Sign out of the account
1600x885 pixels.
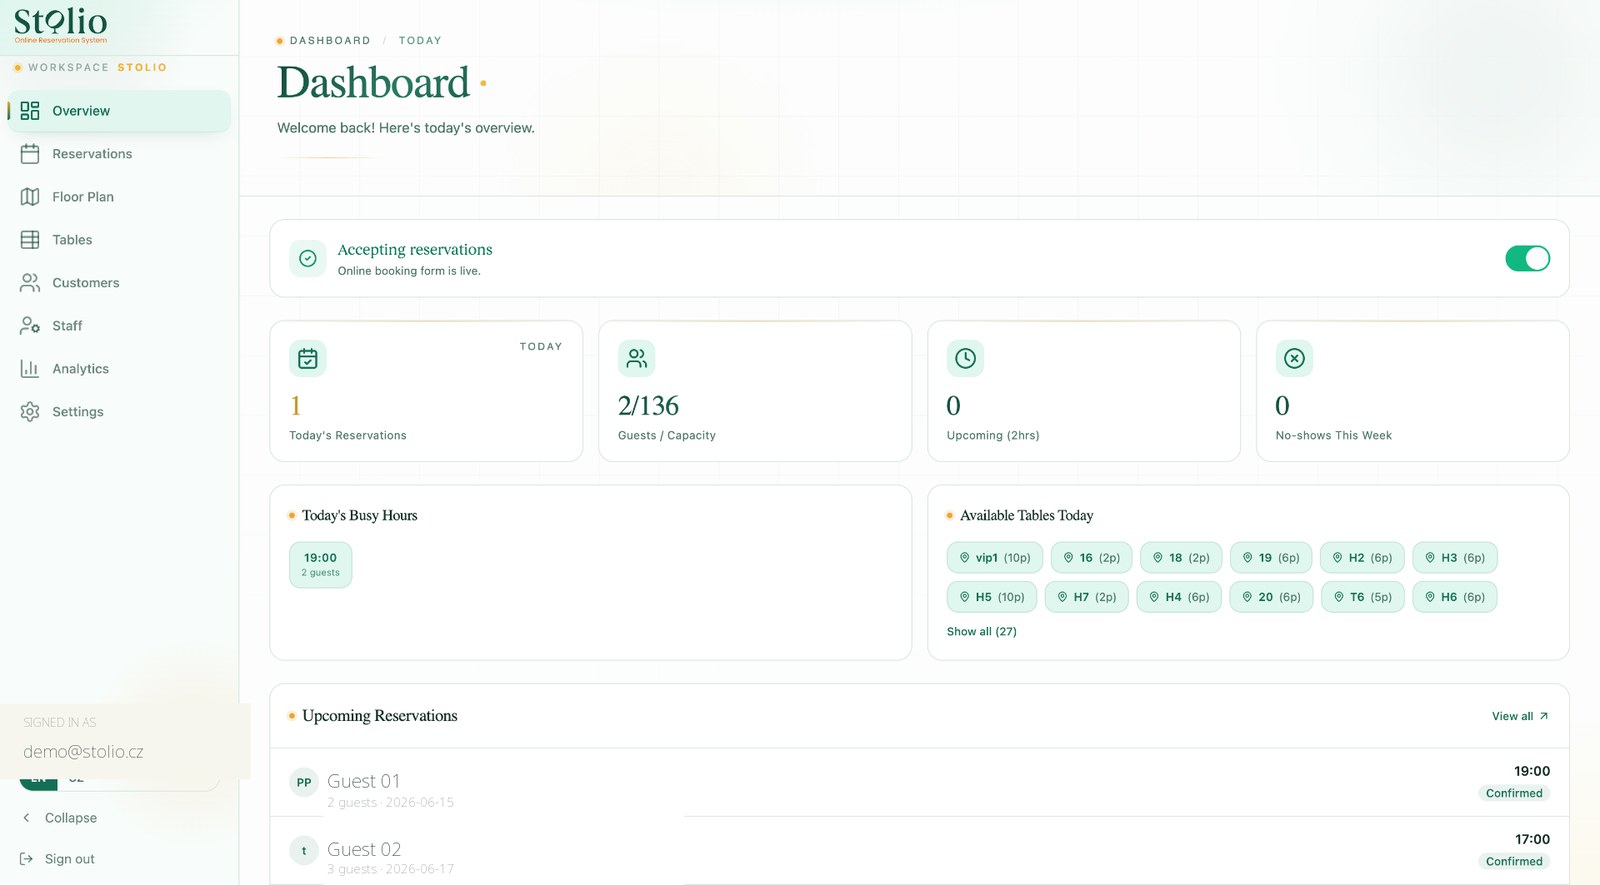[x=58, y=859]
